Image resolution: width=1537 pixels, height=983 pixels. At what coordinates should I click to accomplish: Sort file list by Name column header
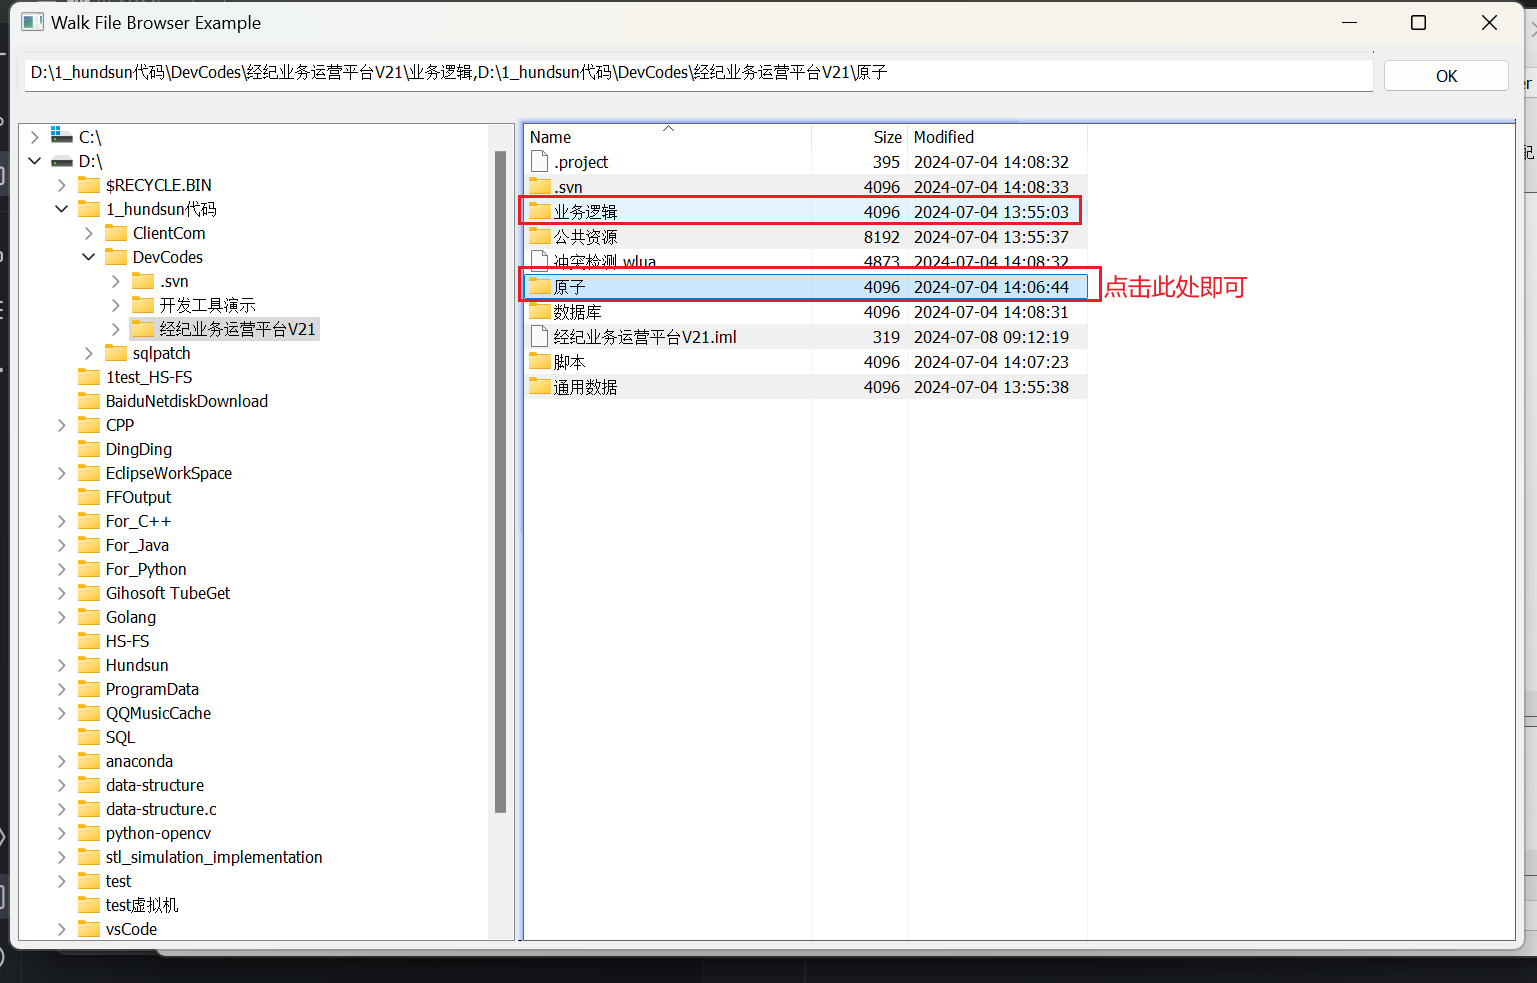600,137
